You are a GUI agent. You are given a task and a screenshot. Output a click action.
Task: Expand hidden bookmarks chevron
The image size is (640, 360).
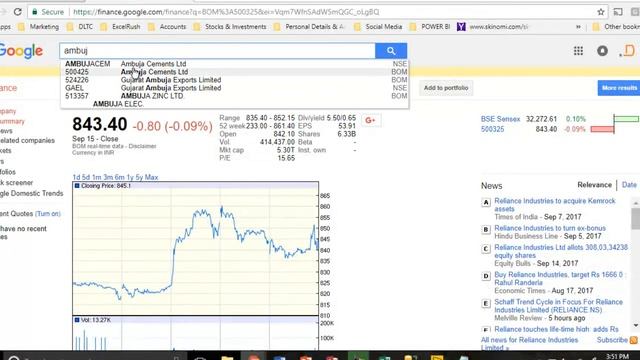pos(578,27)
